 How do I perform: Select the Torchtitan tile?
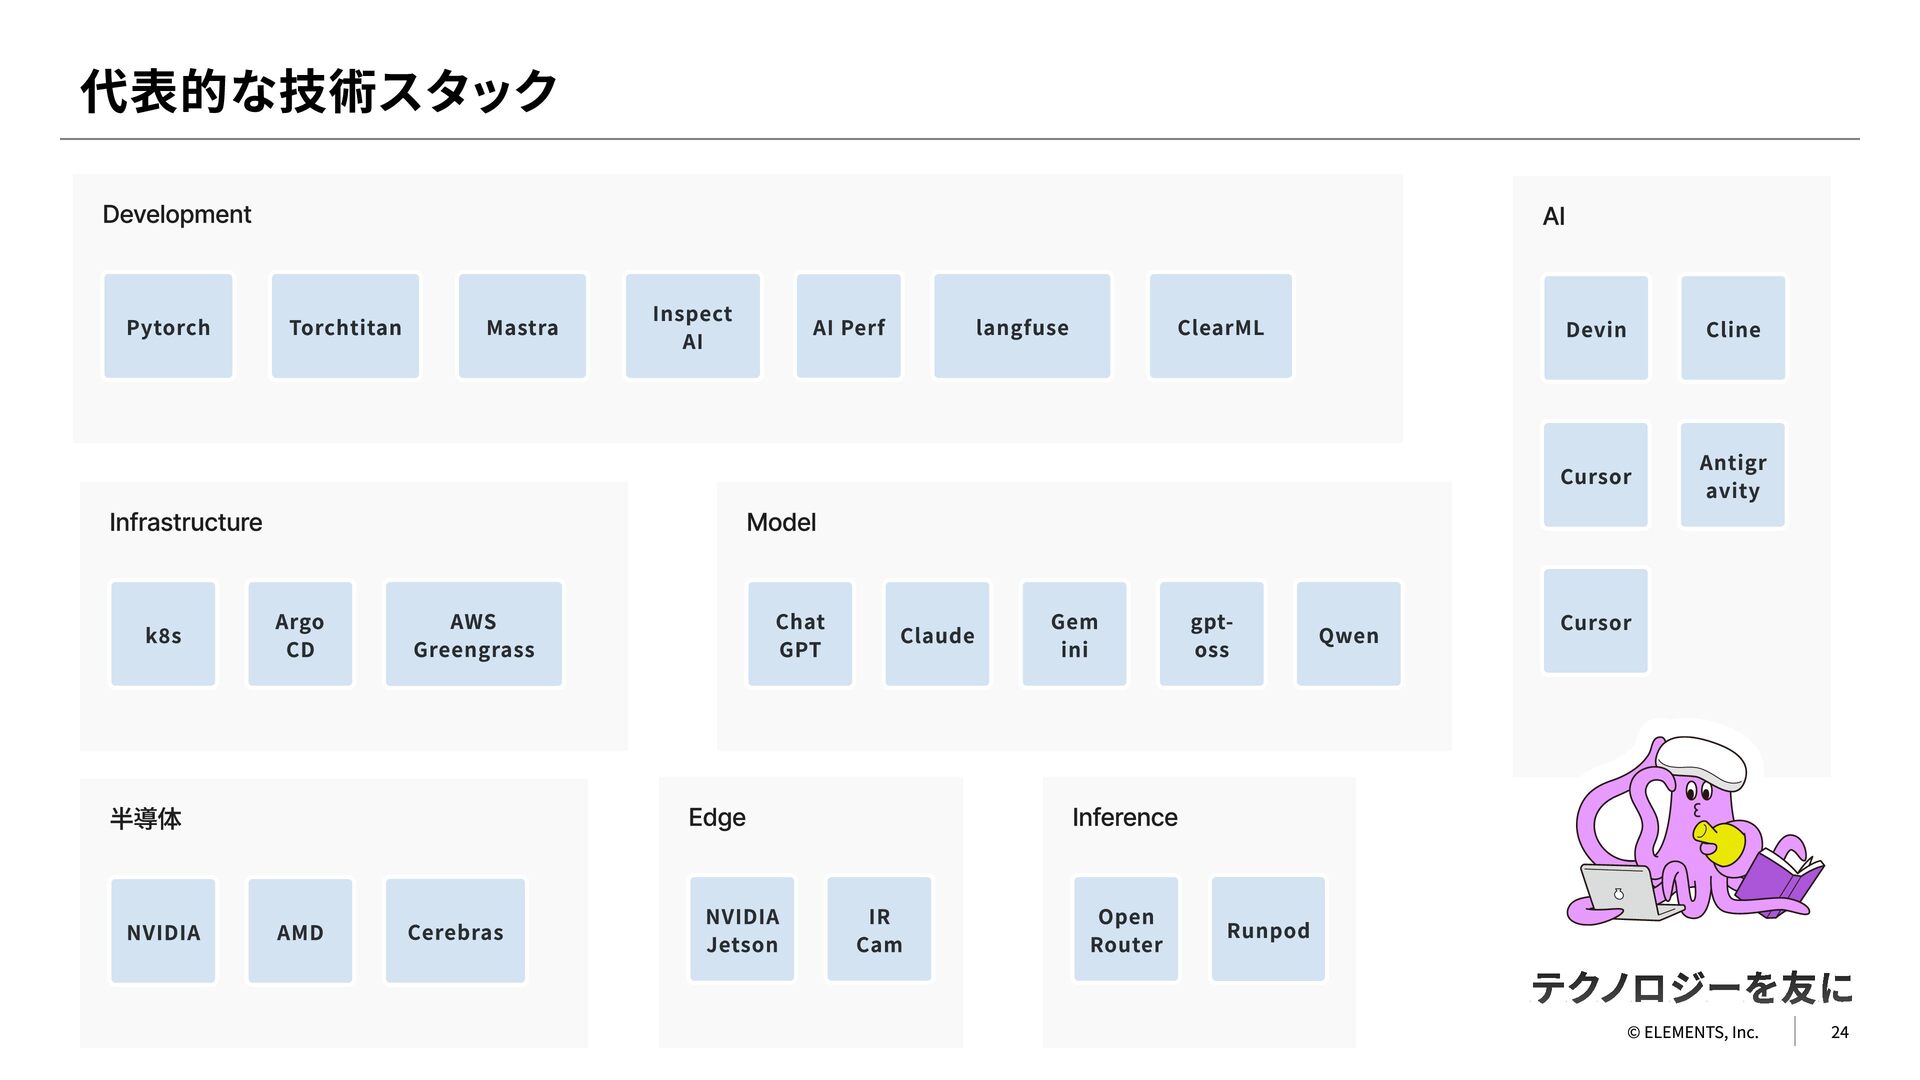(x=345, y=327)
